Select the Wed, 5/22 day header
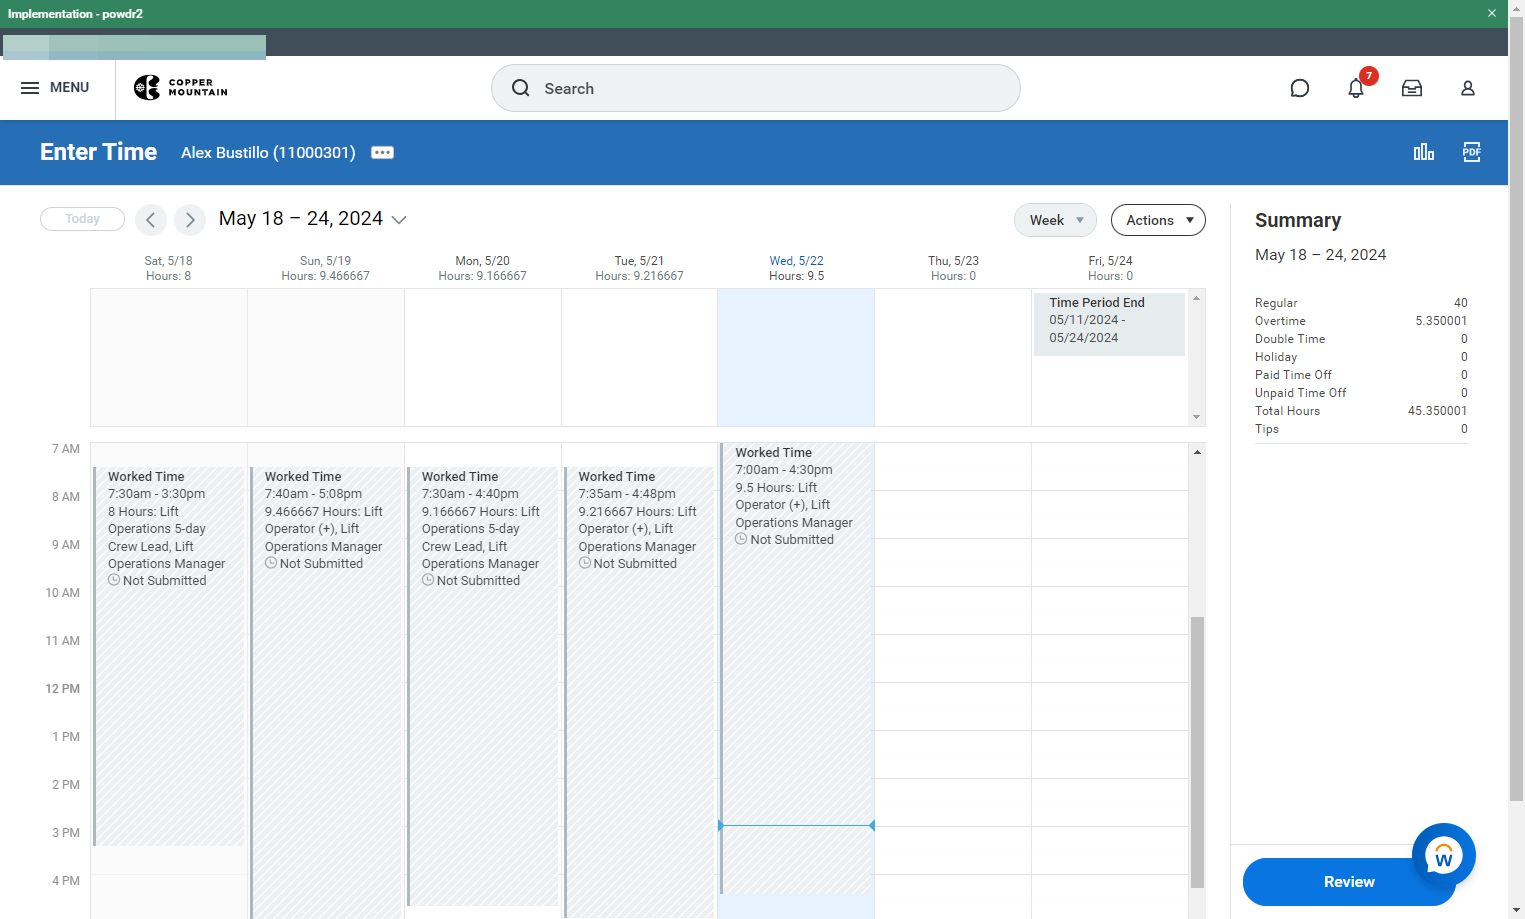The width and height of the screenshot is (1525, 919). [796, 268]
